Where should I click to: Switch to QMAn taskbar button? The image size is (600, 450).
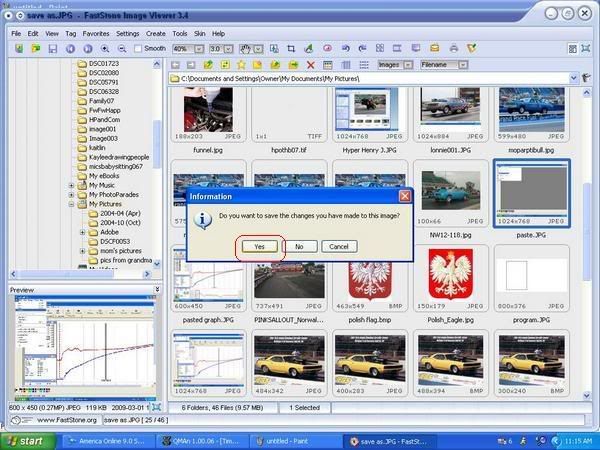pos(202,441)
